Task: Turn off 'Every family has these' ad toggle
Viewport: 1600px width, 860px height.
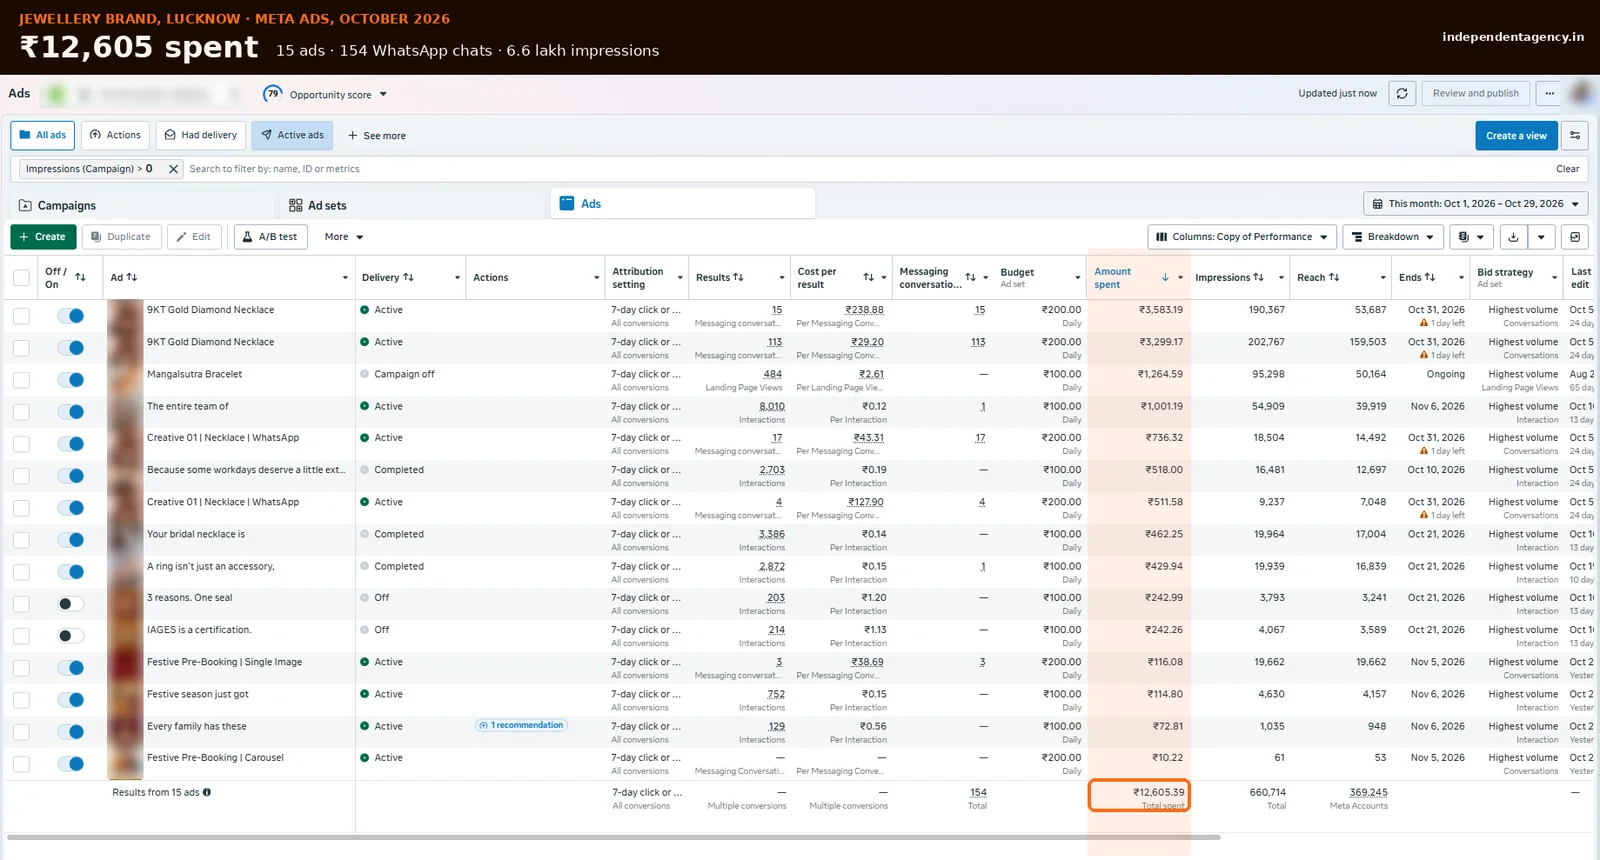Action: pyautogui.click(x=70, y=732)
